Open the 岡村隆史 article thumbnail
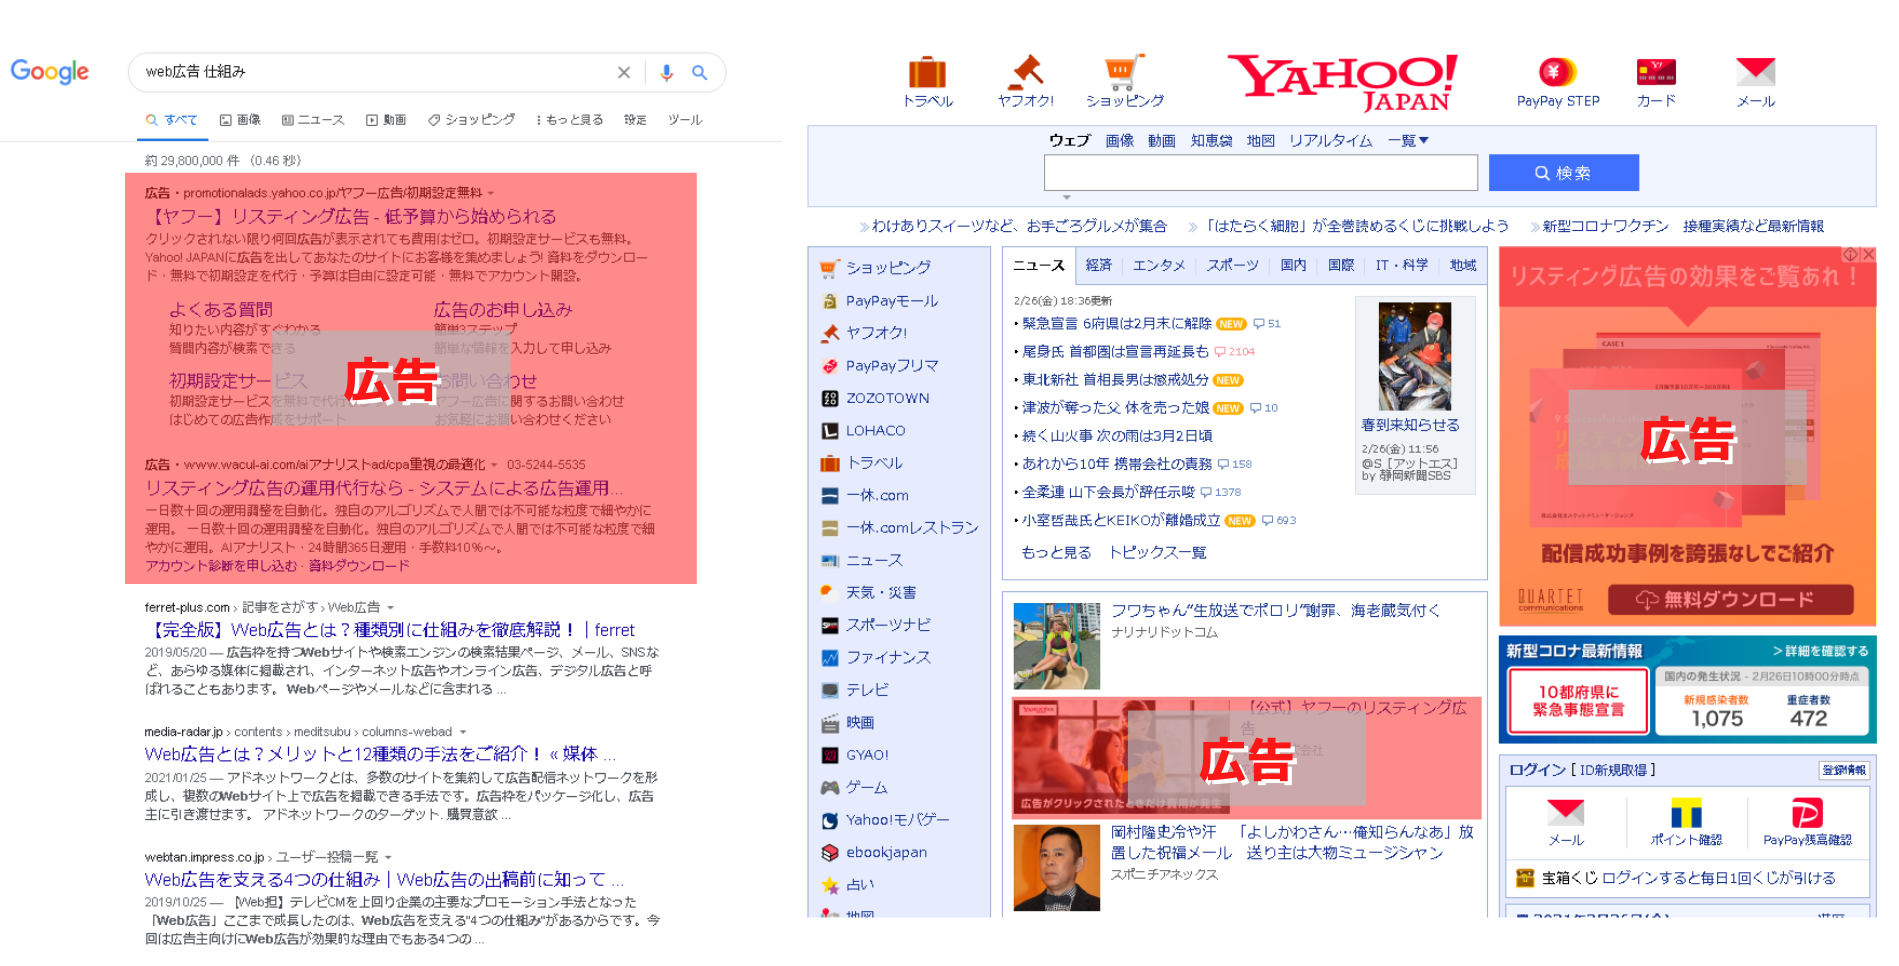1899x966 pixels. (x=1056, y=868)
